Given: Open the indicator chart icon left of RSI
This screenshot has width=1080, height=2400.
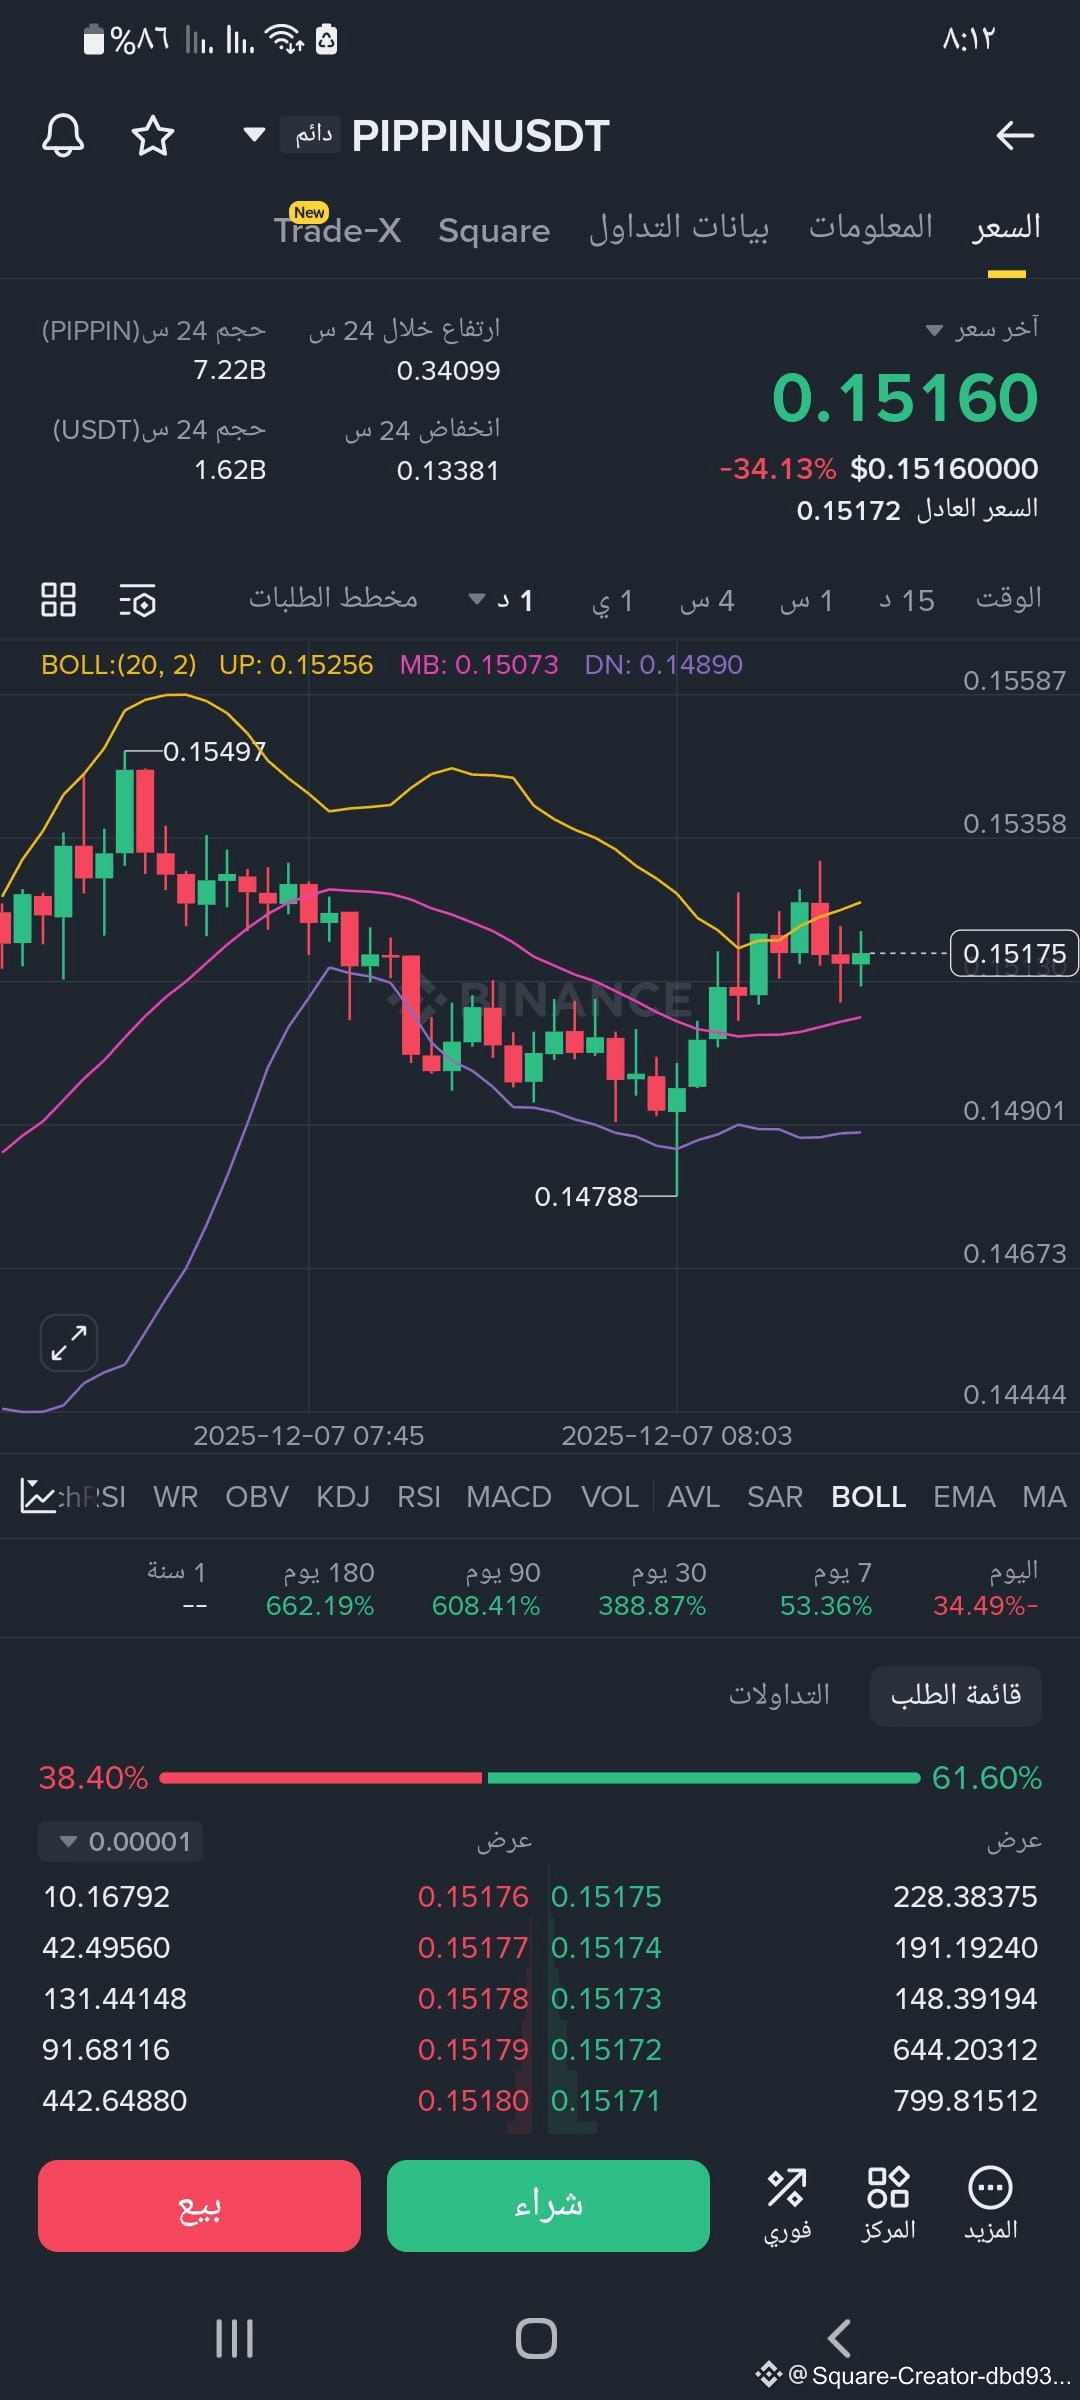Looking at the screenshot, I should coord(38,1496).
